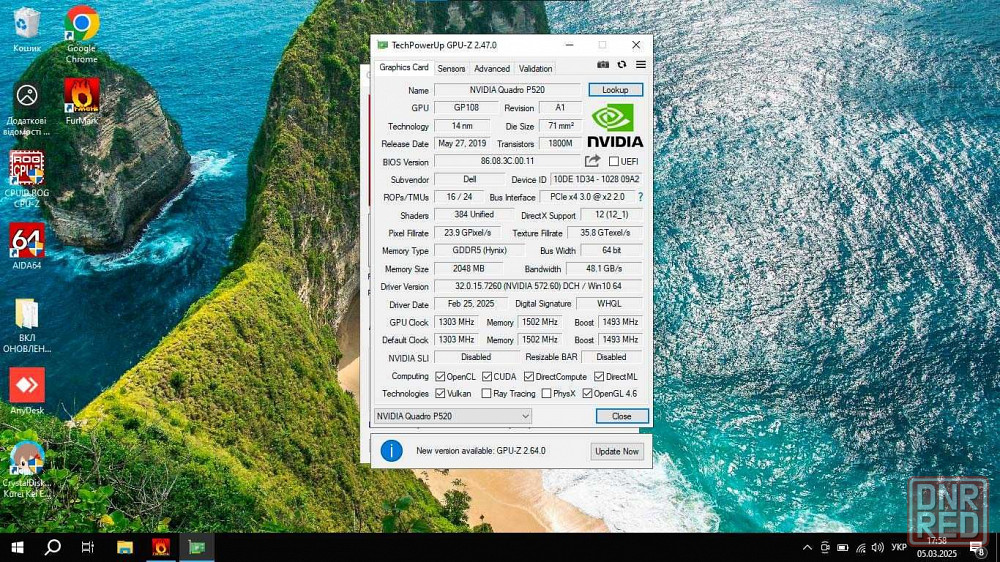The image size is (1000, 562).
Task: Switch to FurMark in the taskbar
Action: tap(161, 547)
